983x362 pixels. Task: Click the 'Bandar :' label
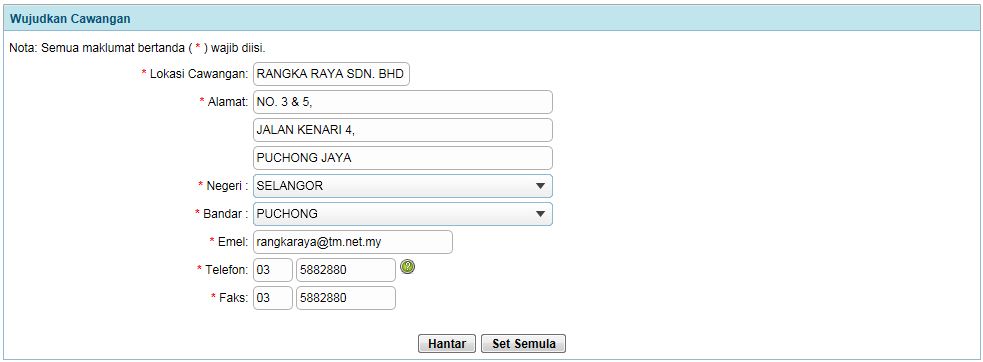tap(226, 214)
